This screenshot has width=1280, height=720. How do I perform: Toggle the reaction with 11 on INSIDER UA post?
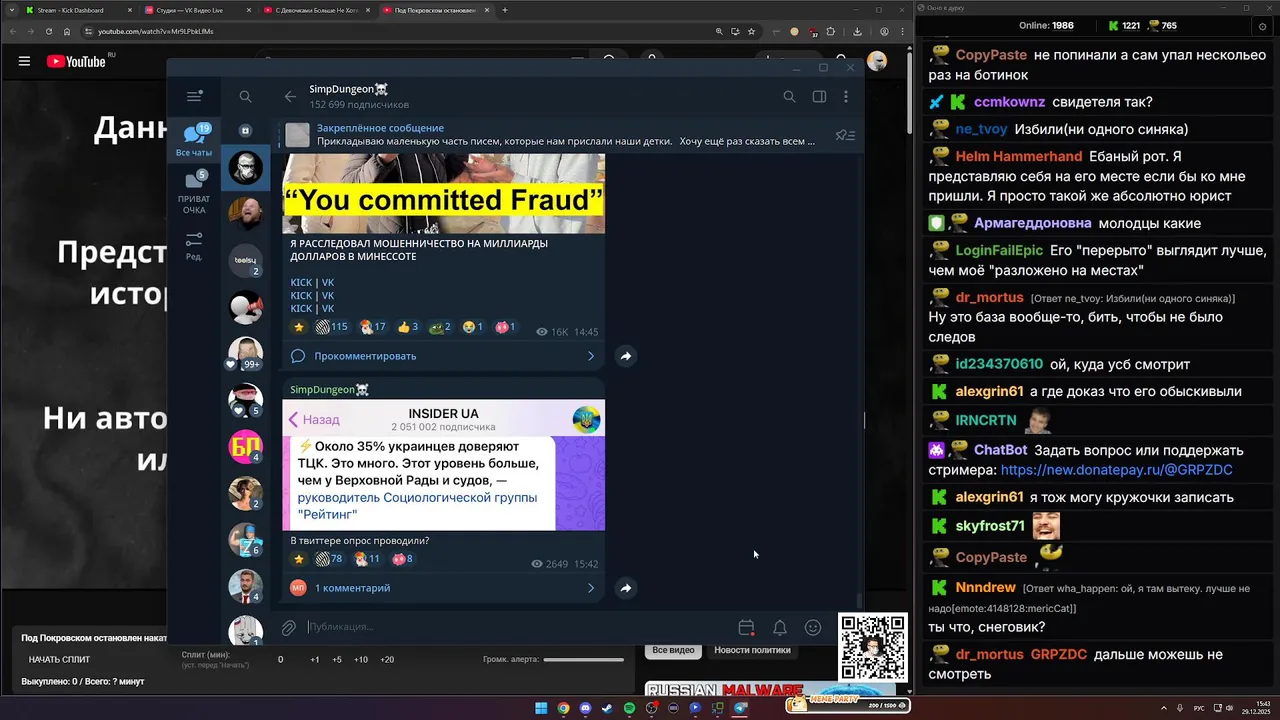click(x=368, y=559)
